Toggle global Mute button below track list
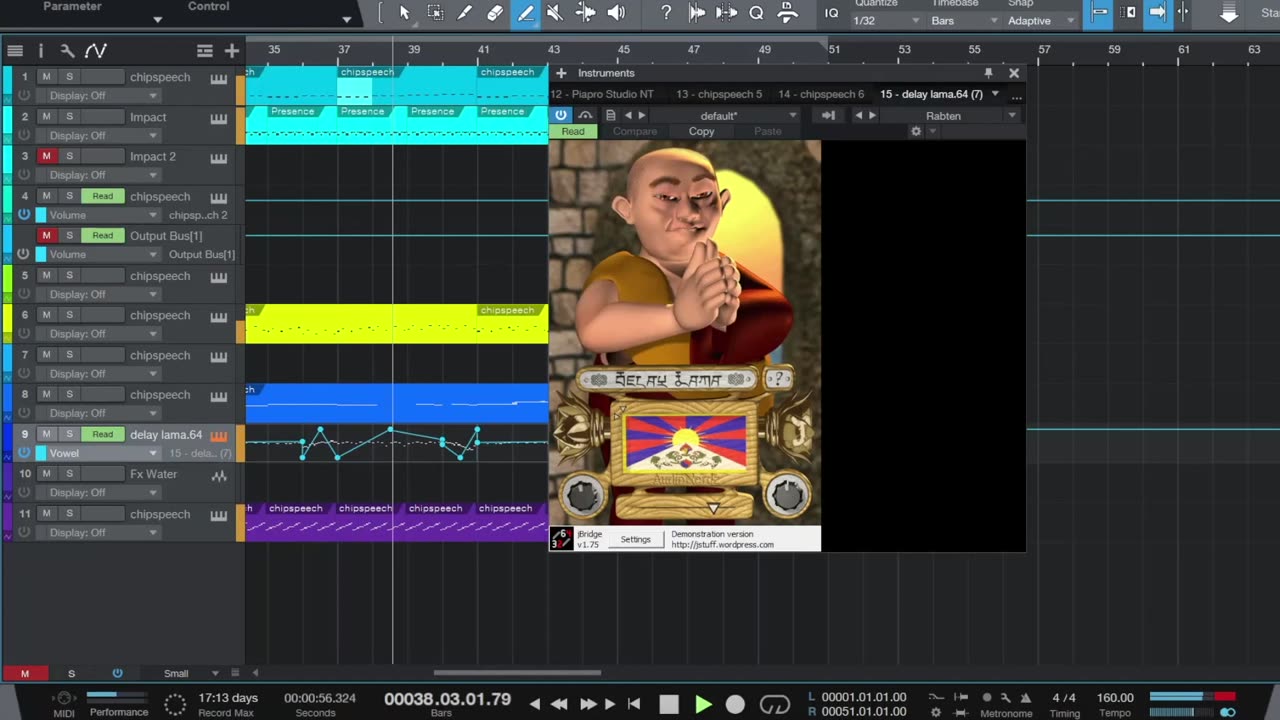1280x720 pixels. coord(25,673)
